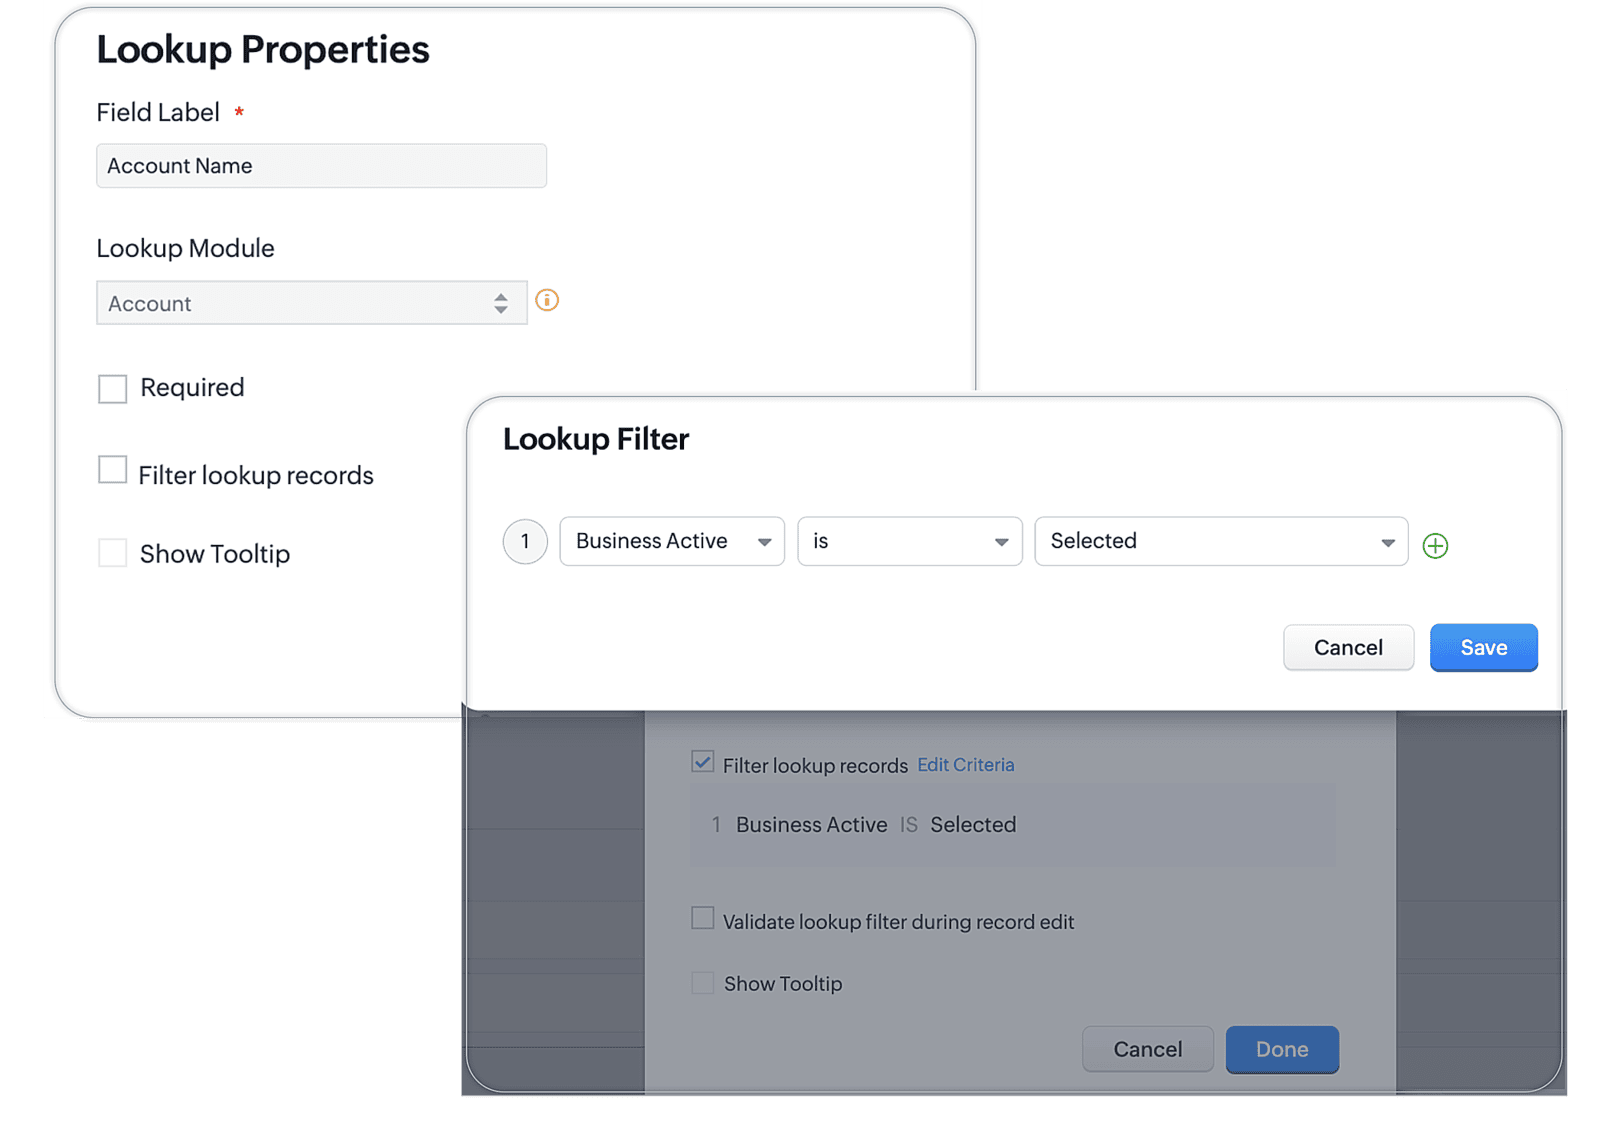This screenshot has height=1122, width=1600.
Task: Check Filter lookup records in Lookup Properties
Action: [113, 470]
